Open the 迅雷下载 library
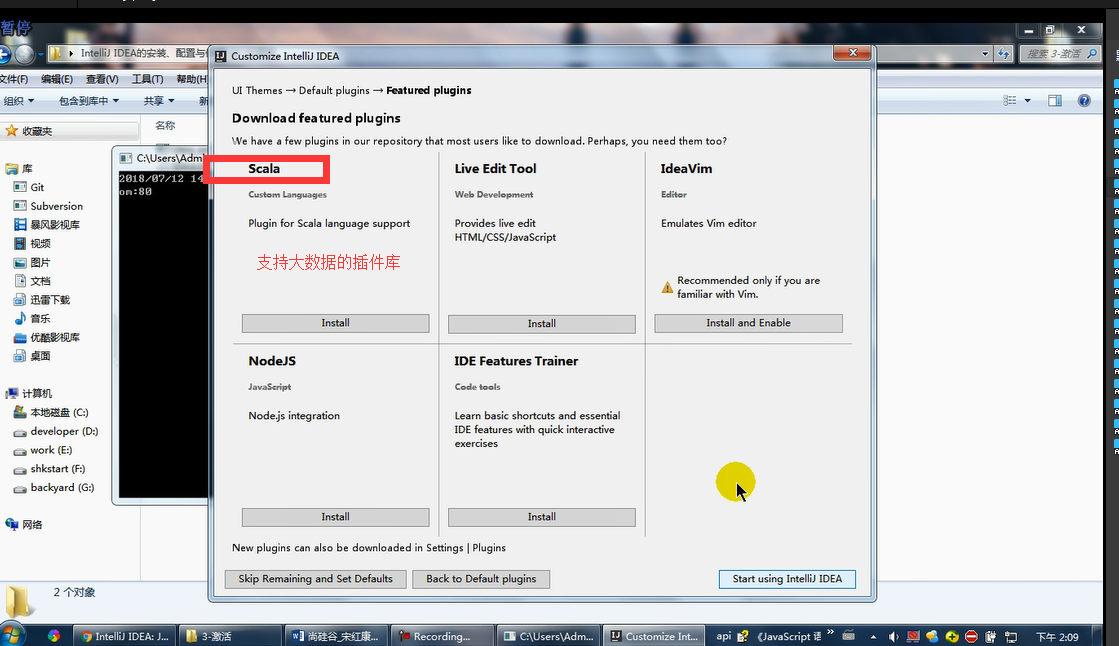The image size is (1119, 646). click(x=50, y=300)
